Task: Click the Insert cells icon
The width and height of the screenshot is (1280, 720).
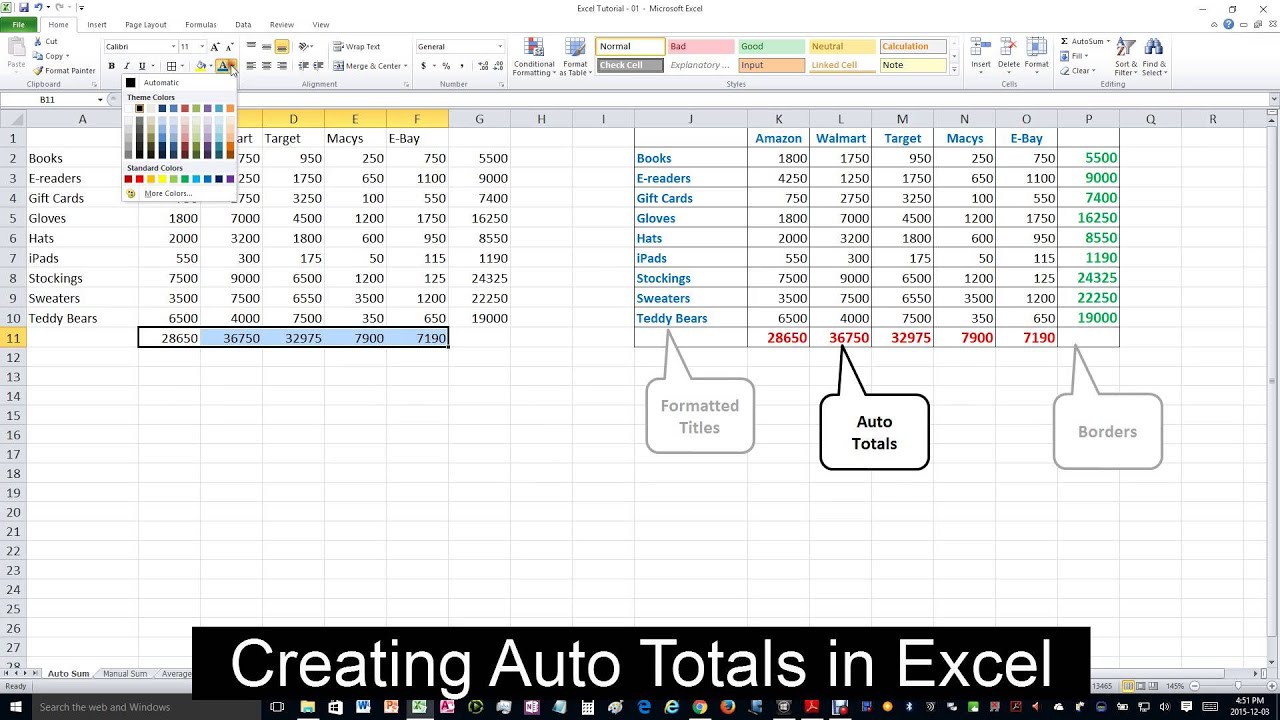Action: tap(981, 48)
